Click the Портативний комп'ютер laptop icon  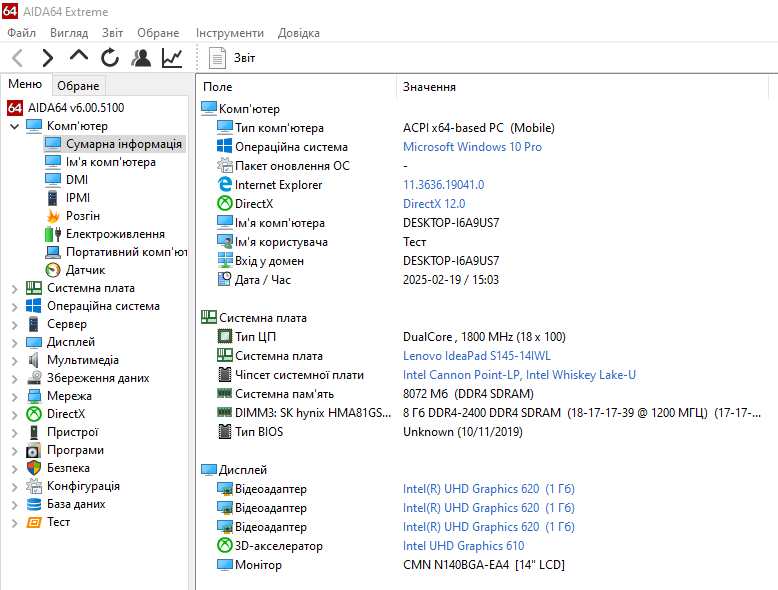coord(53,252)
